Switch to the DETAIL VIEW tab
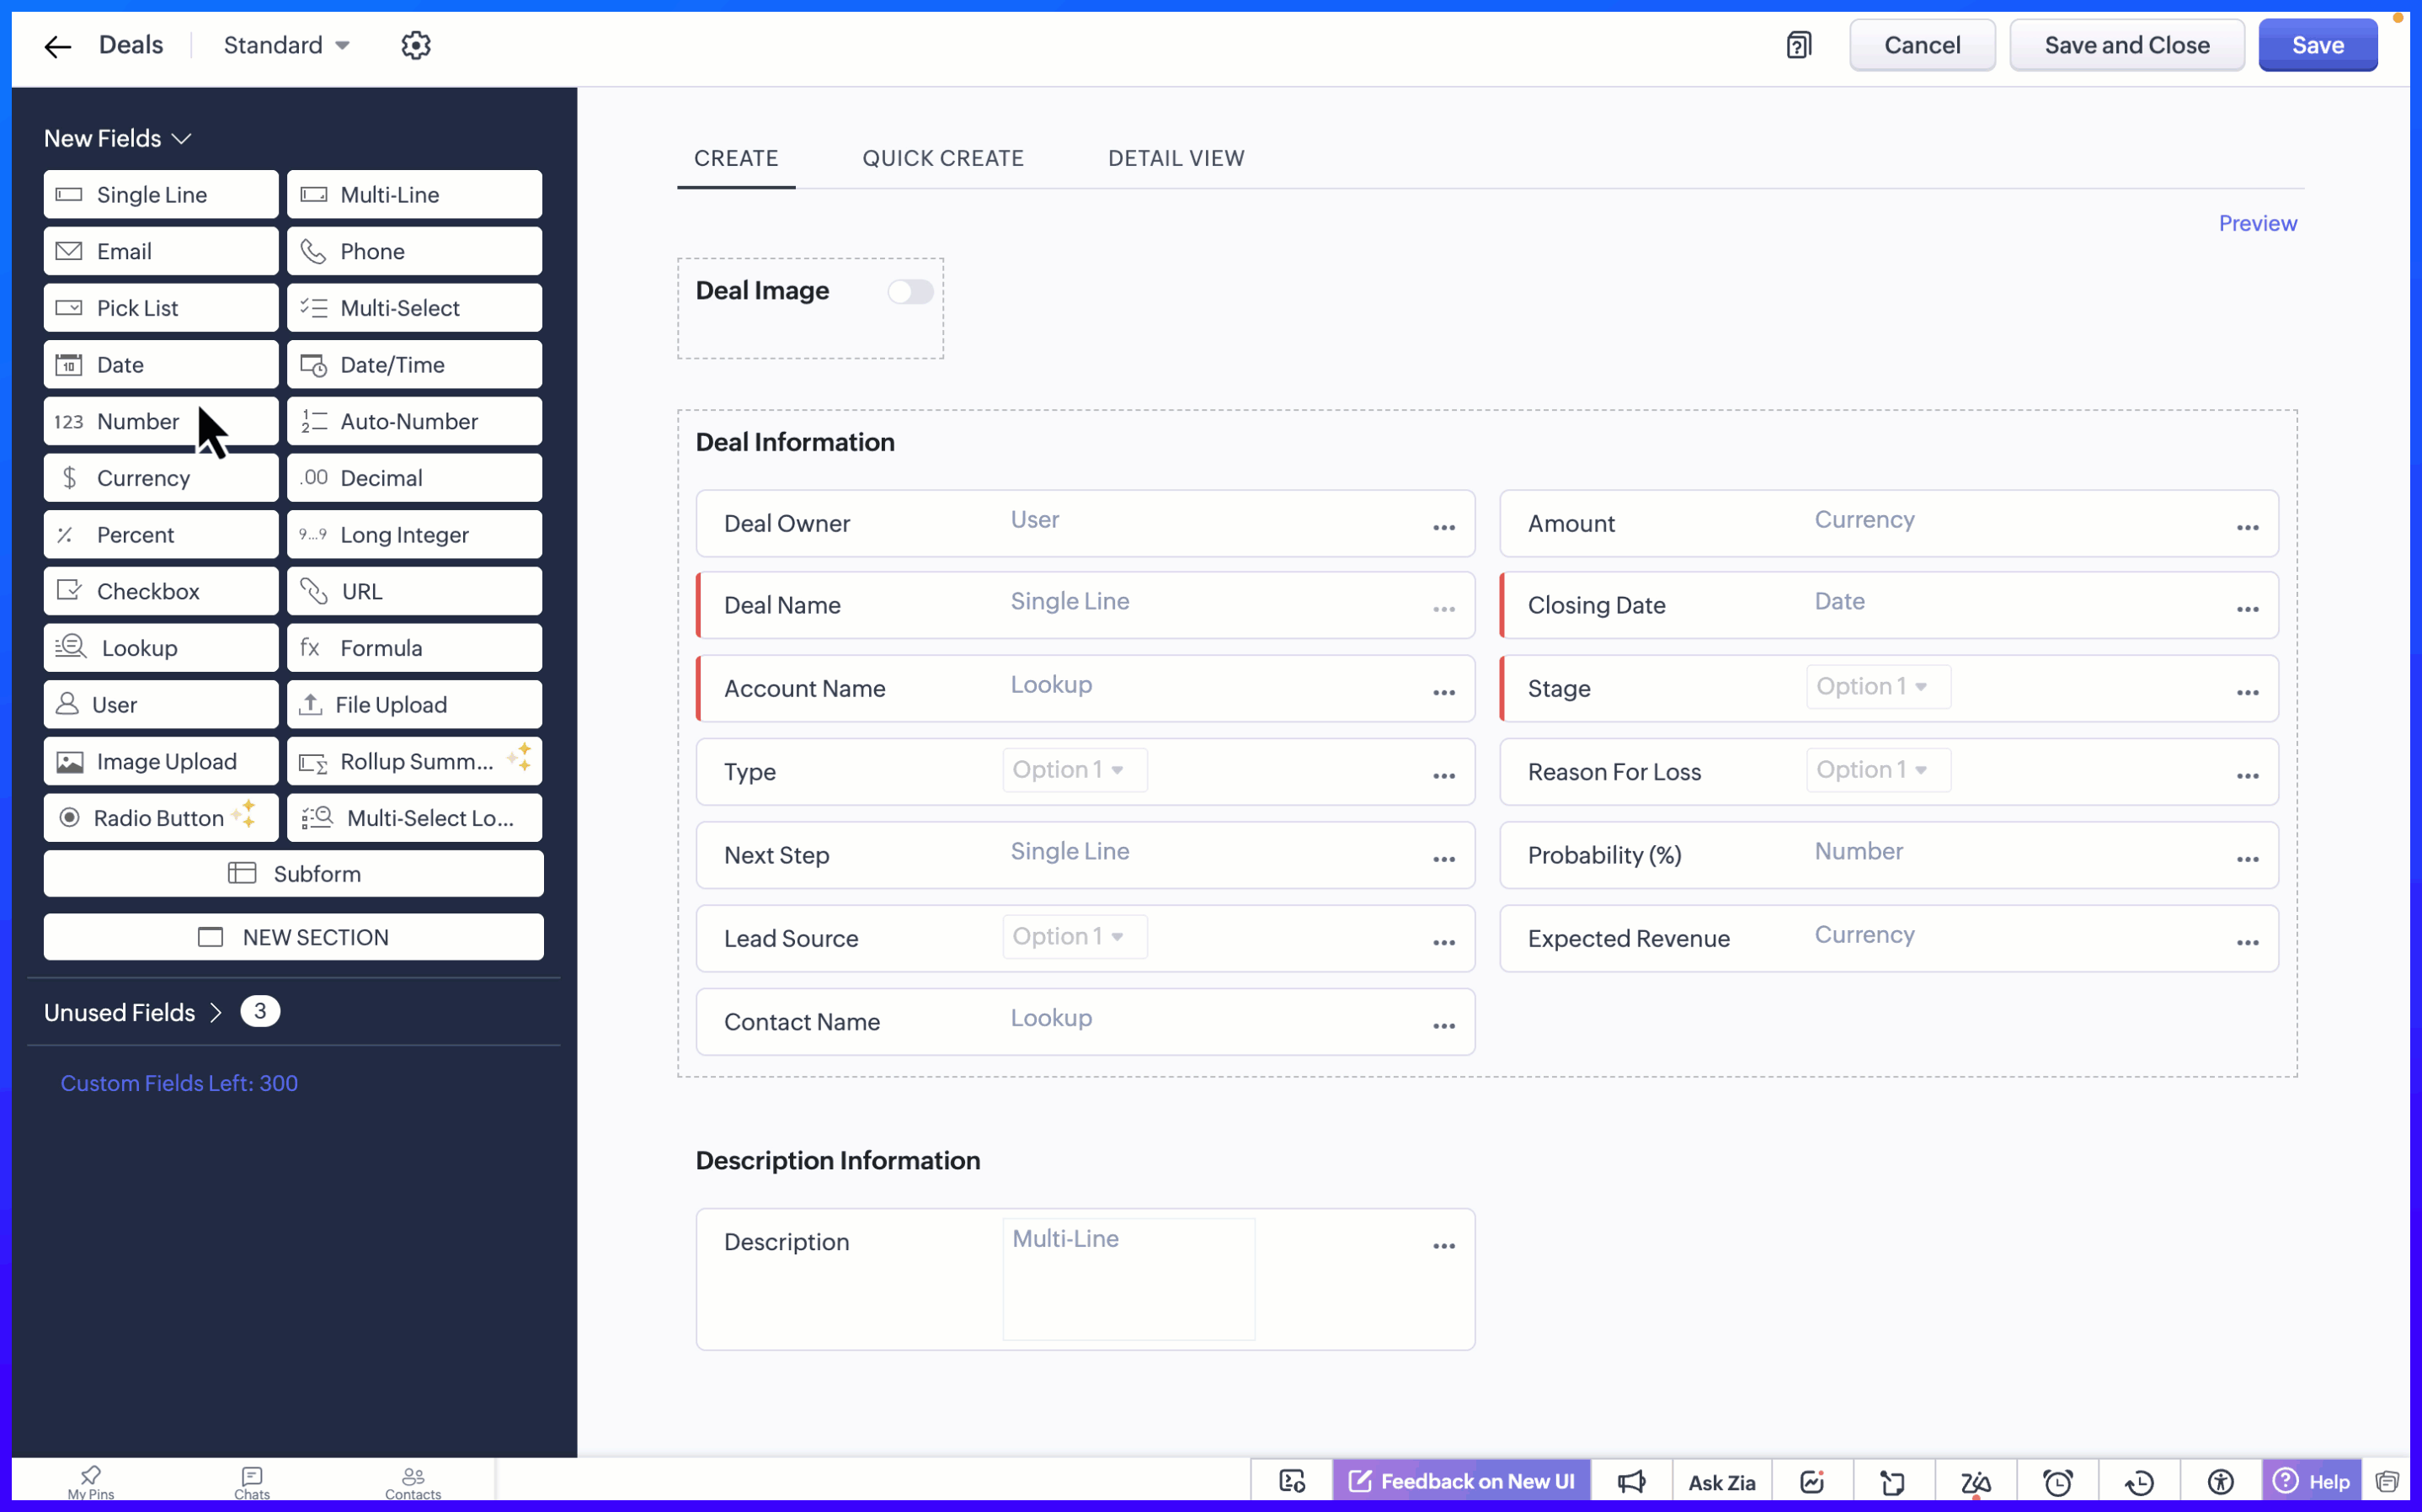 click(x=1176, y=158)
